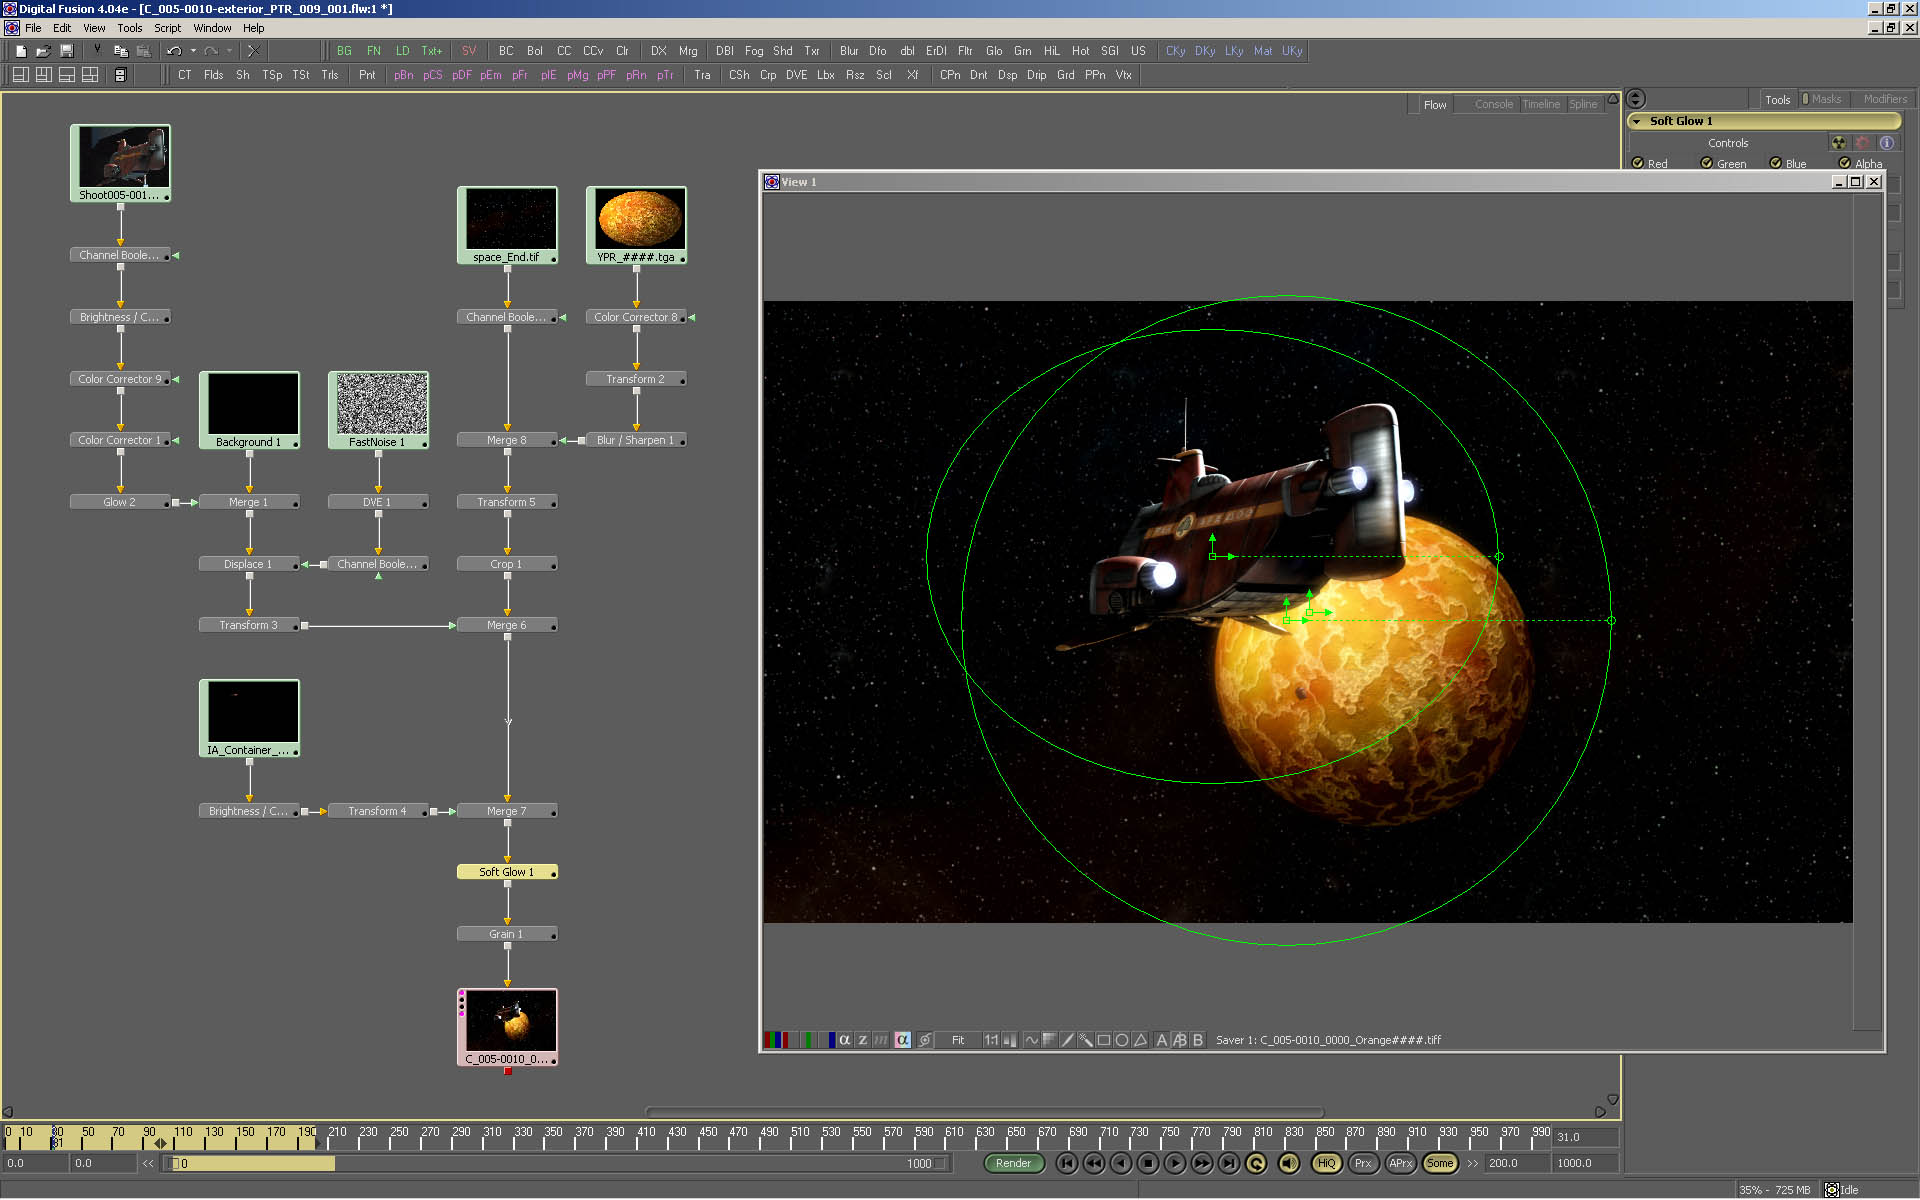
Task: Toggle loop playback button
Action: click(x=1256, y=1163)
